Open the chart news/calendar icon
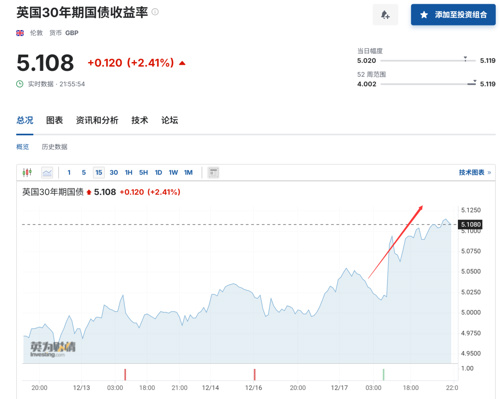500x399 pixels. 213,172
